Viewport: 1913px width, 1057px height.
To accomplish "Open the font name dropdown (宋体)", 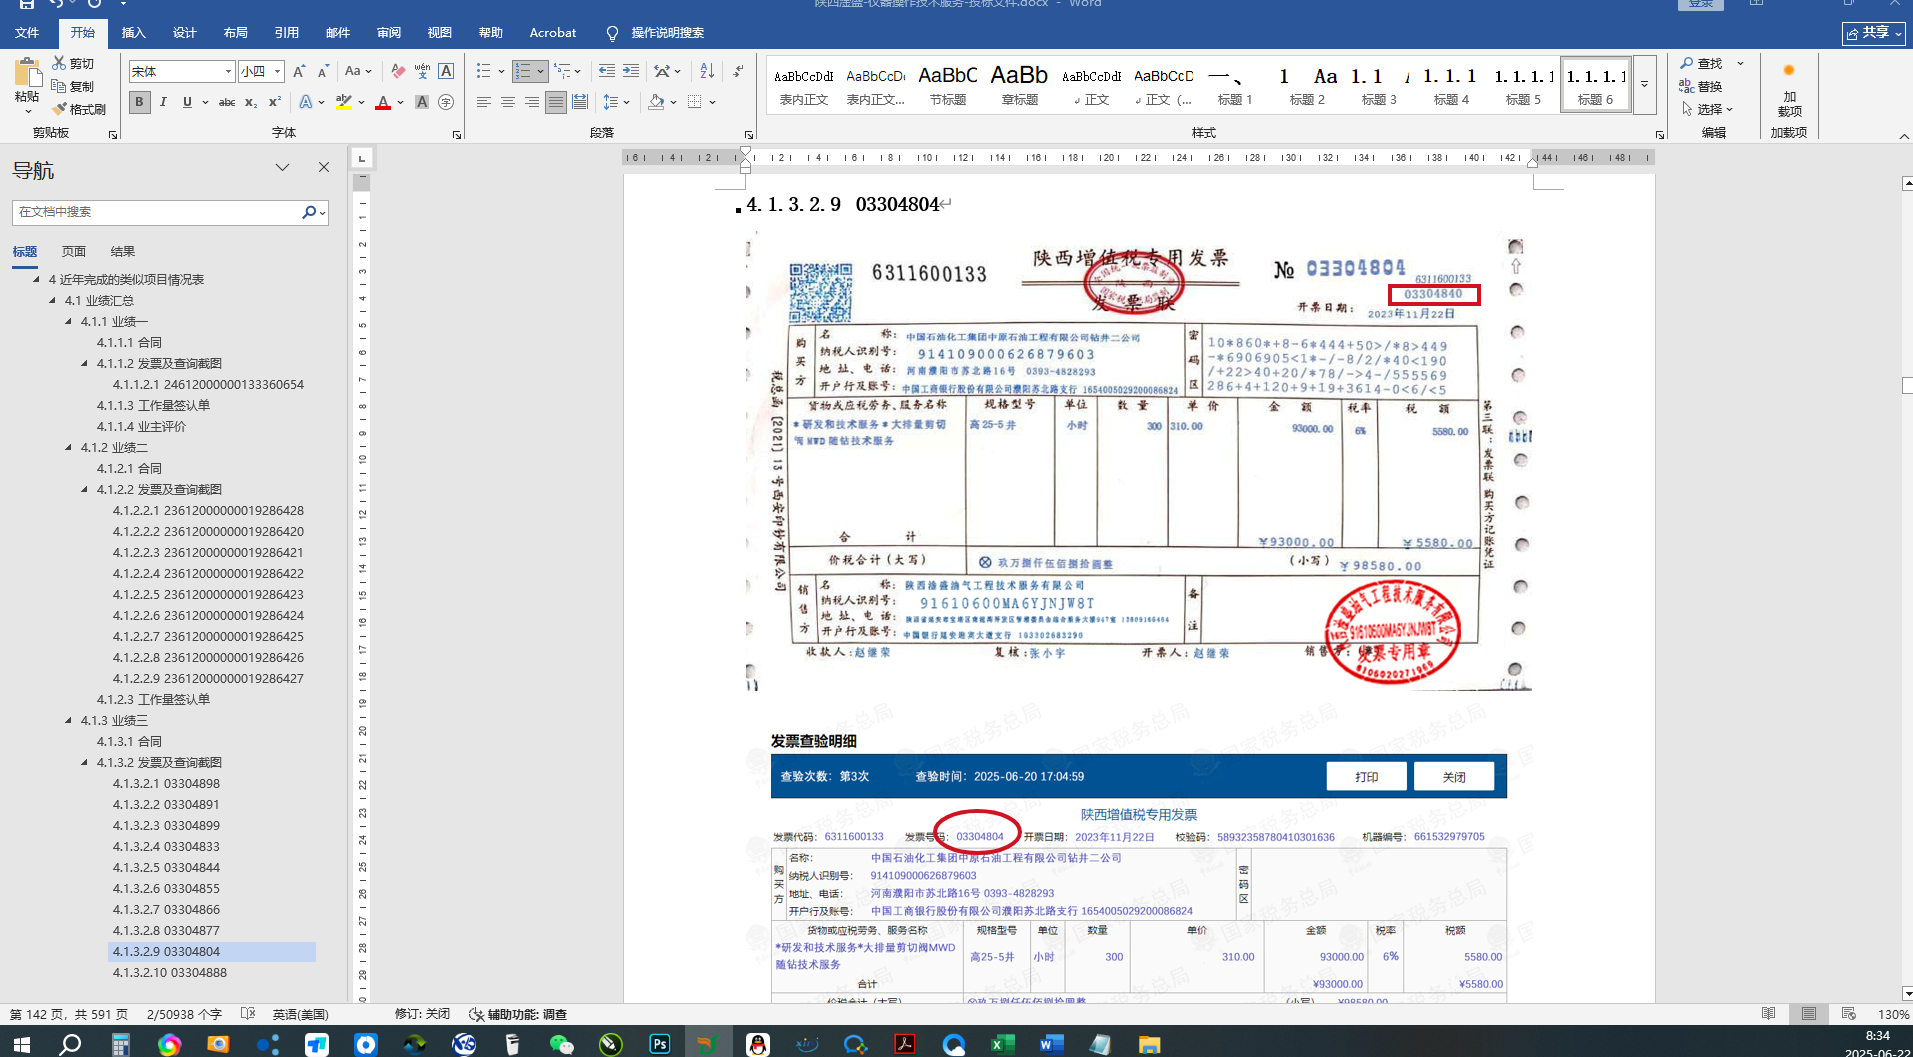I will click(x=228, y=71).
